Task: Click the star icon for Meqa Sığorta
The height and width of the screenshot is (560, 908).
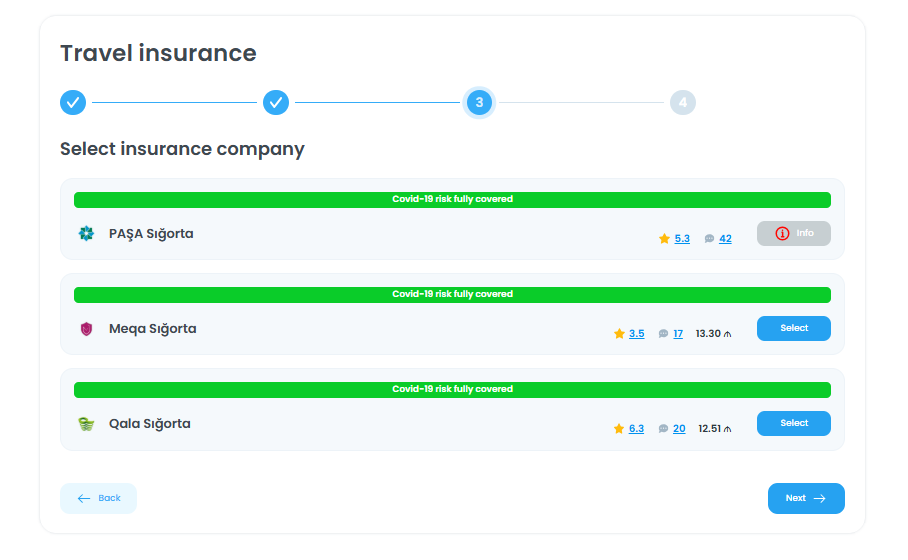Action: 619,334
